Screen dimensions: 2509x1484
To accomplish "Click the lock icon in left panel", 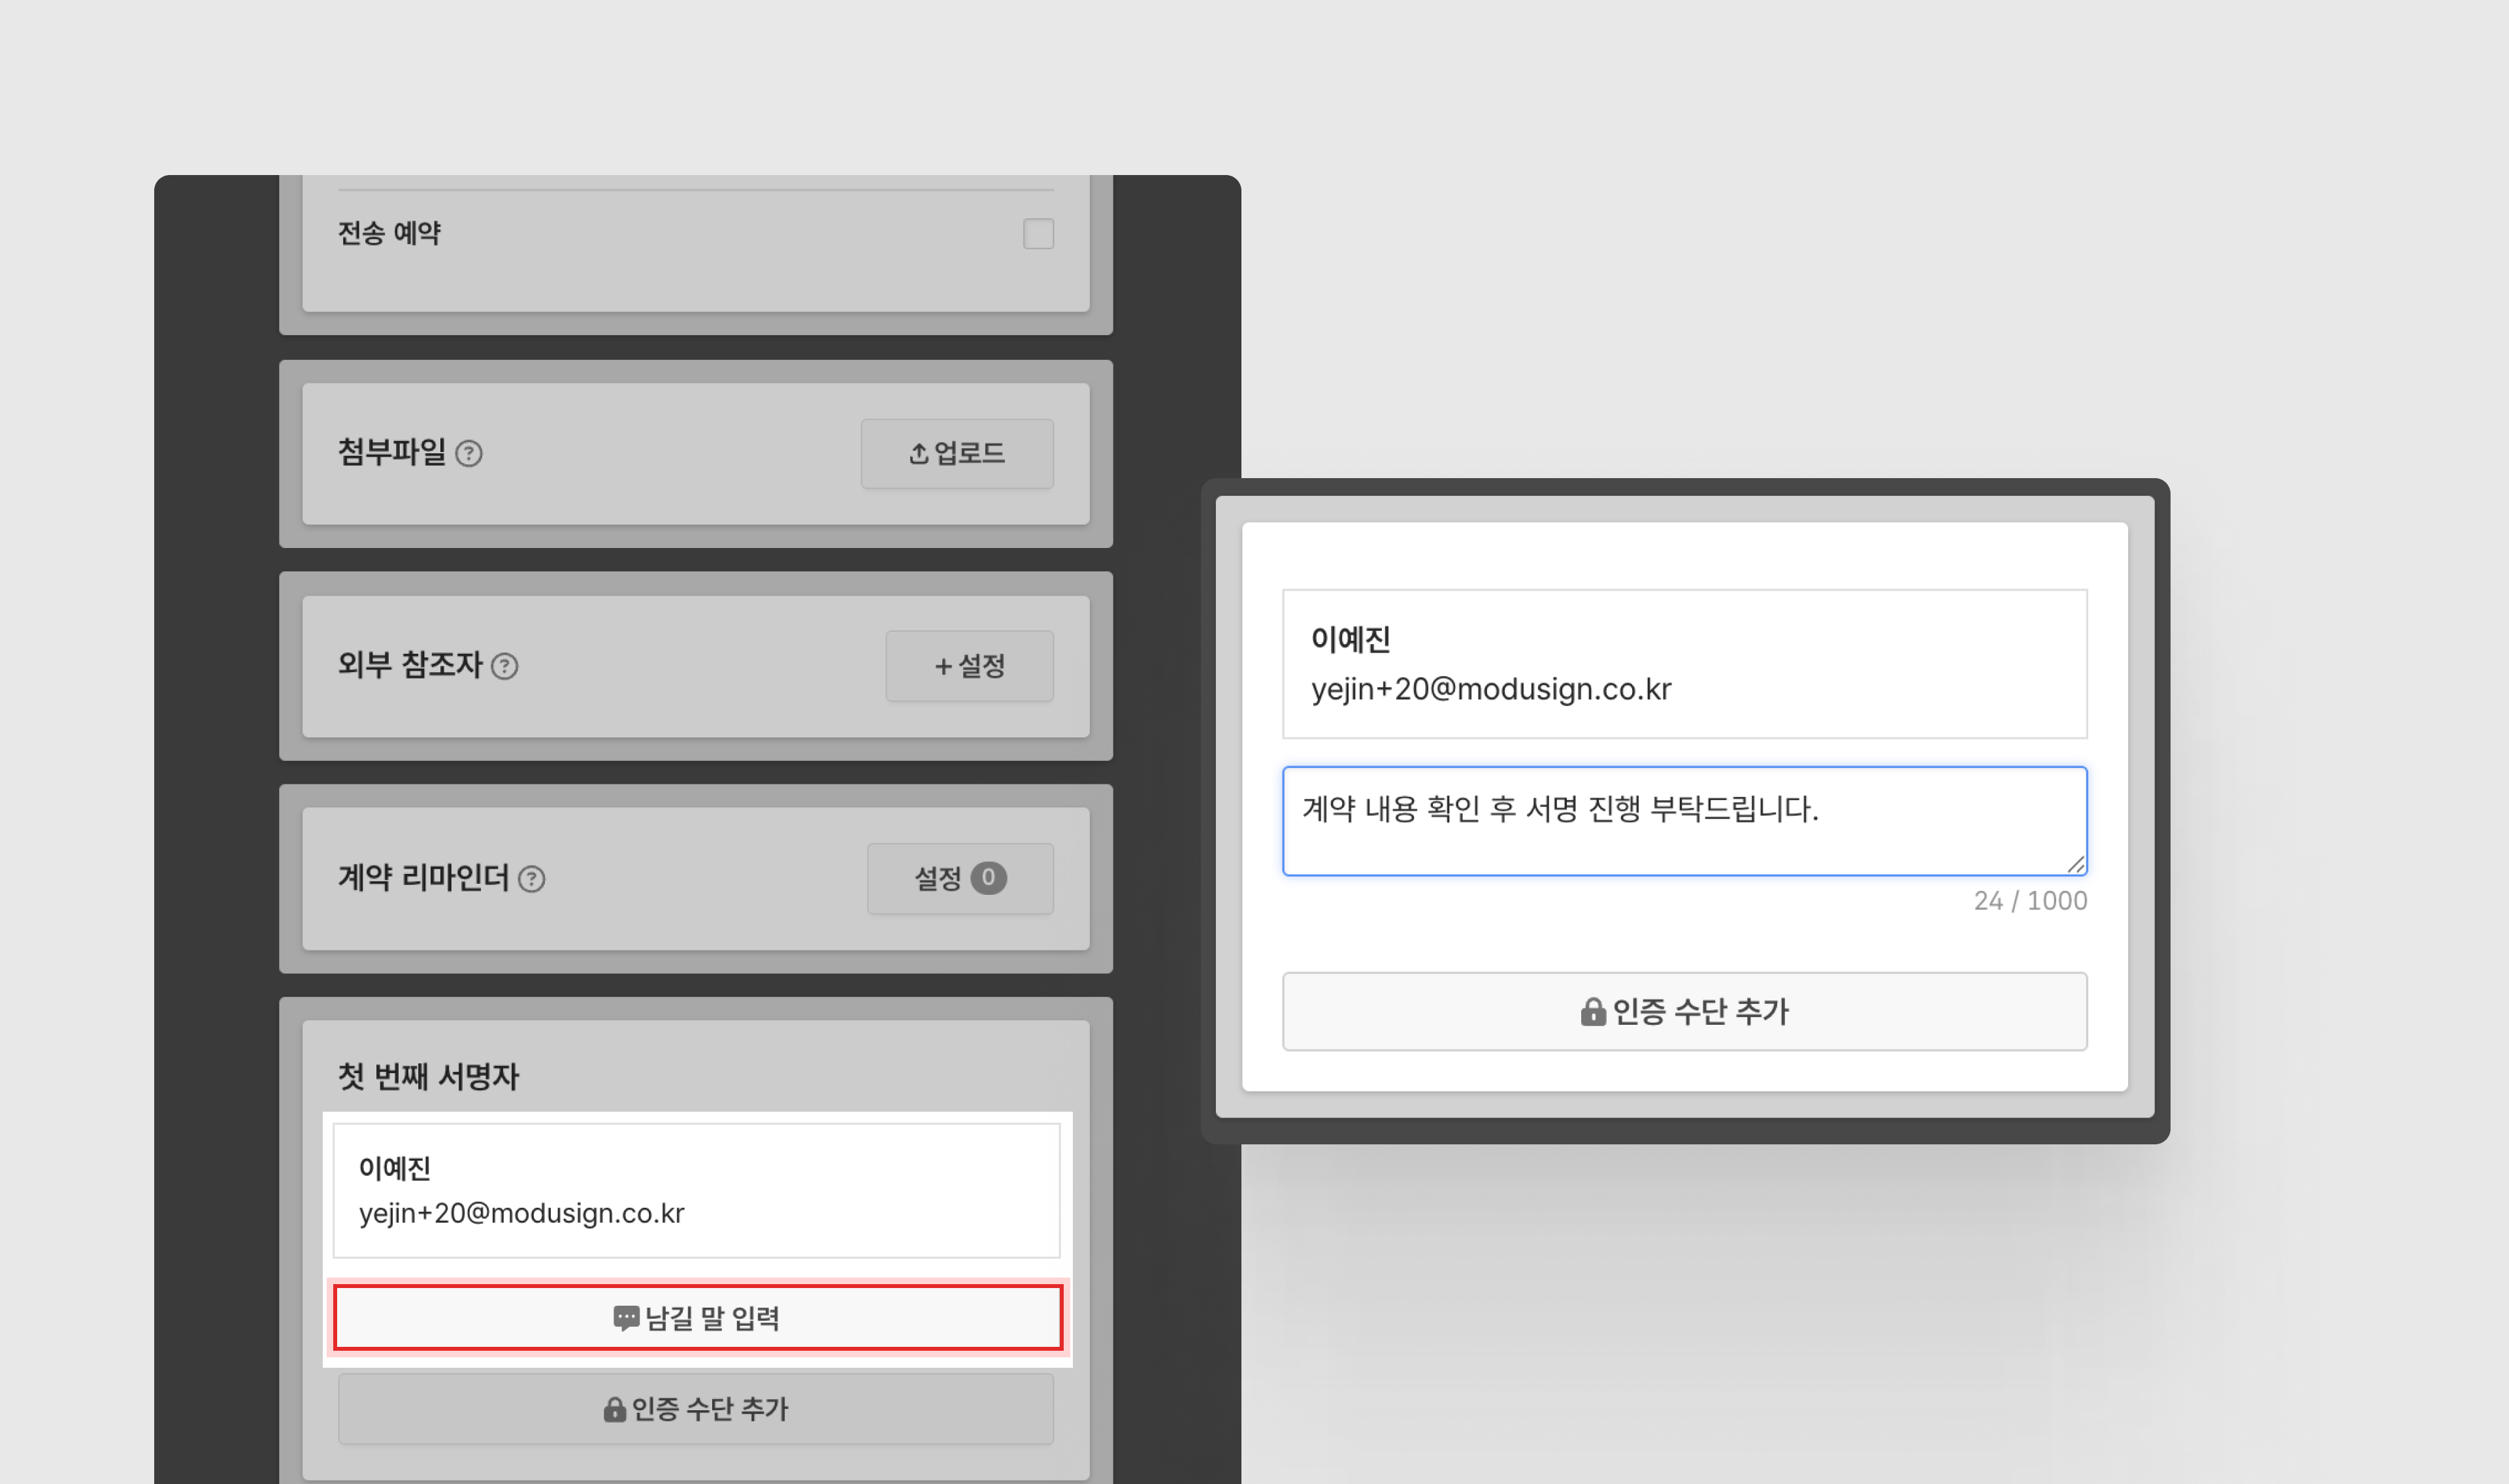I will [614, 1409].
